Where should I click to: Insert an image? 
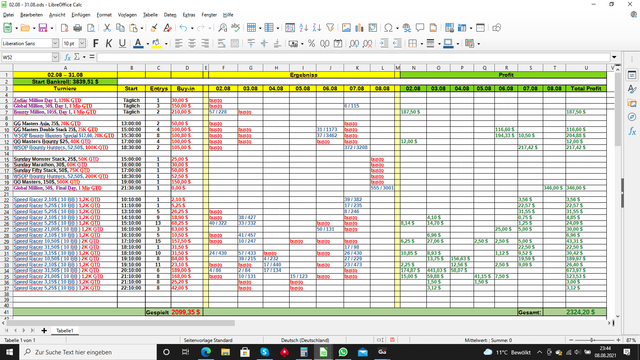346,28
